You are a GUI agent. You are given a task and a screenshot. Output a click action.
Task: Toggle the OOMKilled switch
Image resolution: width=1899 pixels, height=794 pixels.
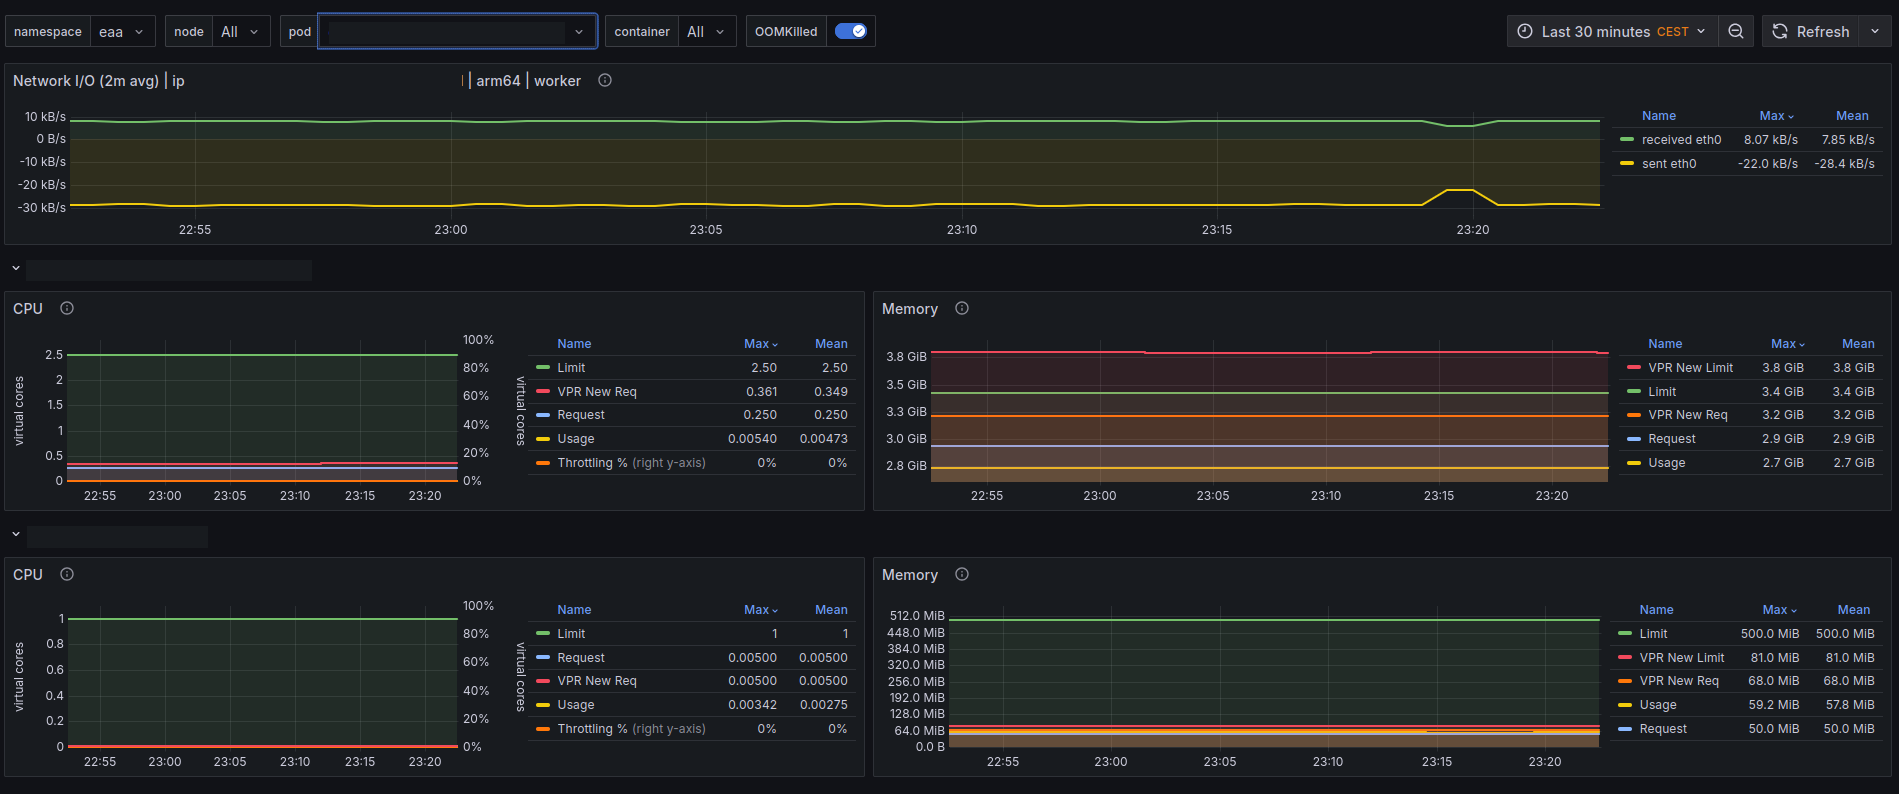[x=851, y=31]
